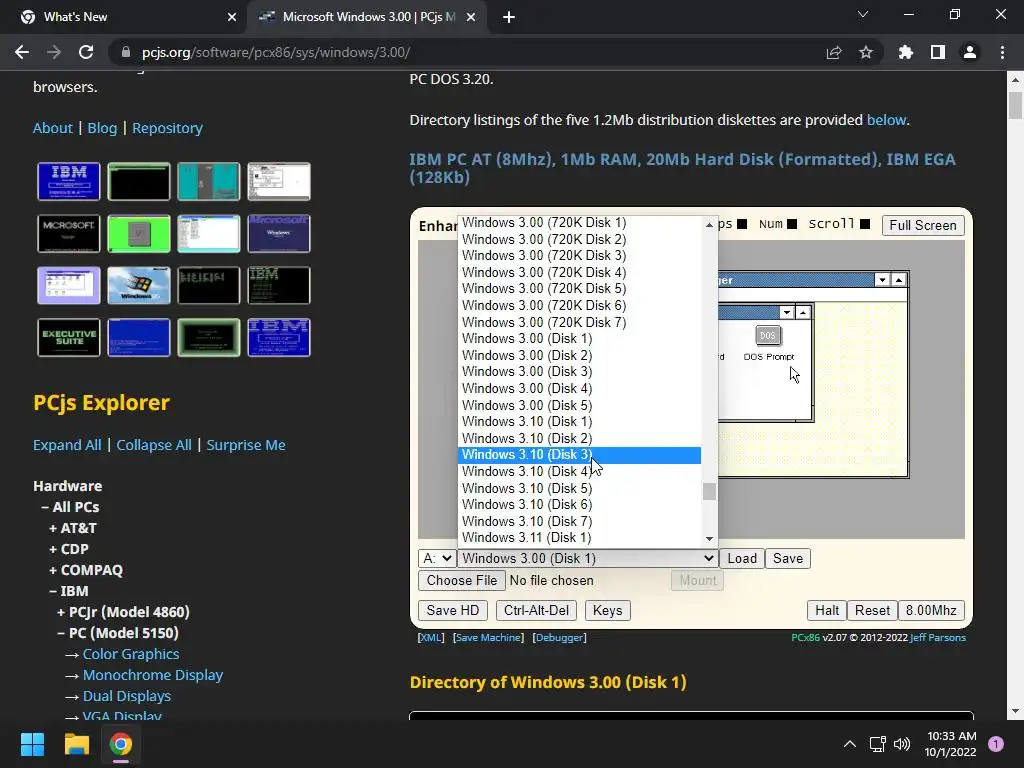Viewport: 1024px width, 768px height.
Task: Open the Debugger link below the machine
Action: tap(560, 637)
